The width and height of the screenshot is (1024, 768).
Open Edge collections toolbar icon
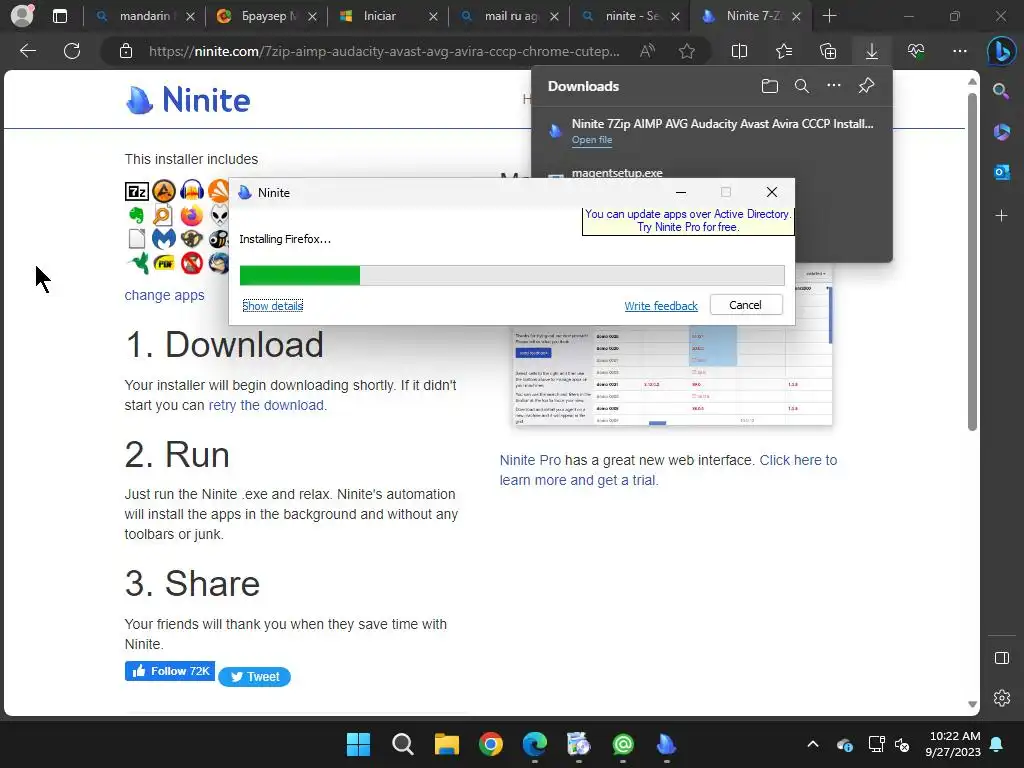pos(828,51)
